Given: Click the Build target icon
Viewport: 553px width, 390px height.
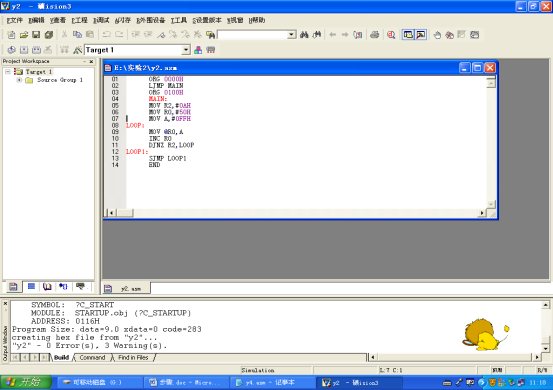Looking at the screenshot, I should (x=24, y=50).
